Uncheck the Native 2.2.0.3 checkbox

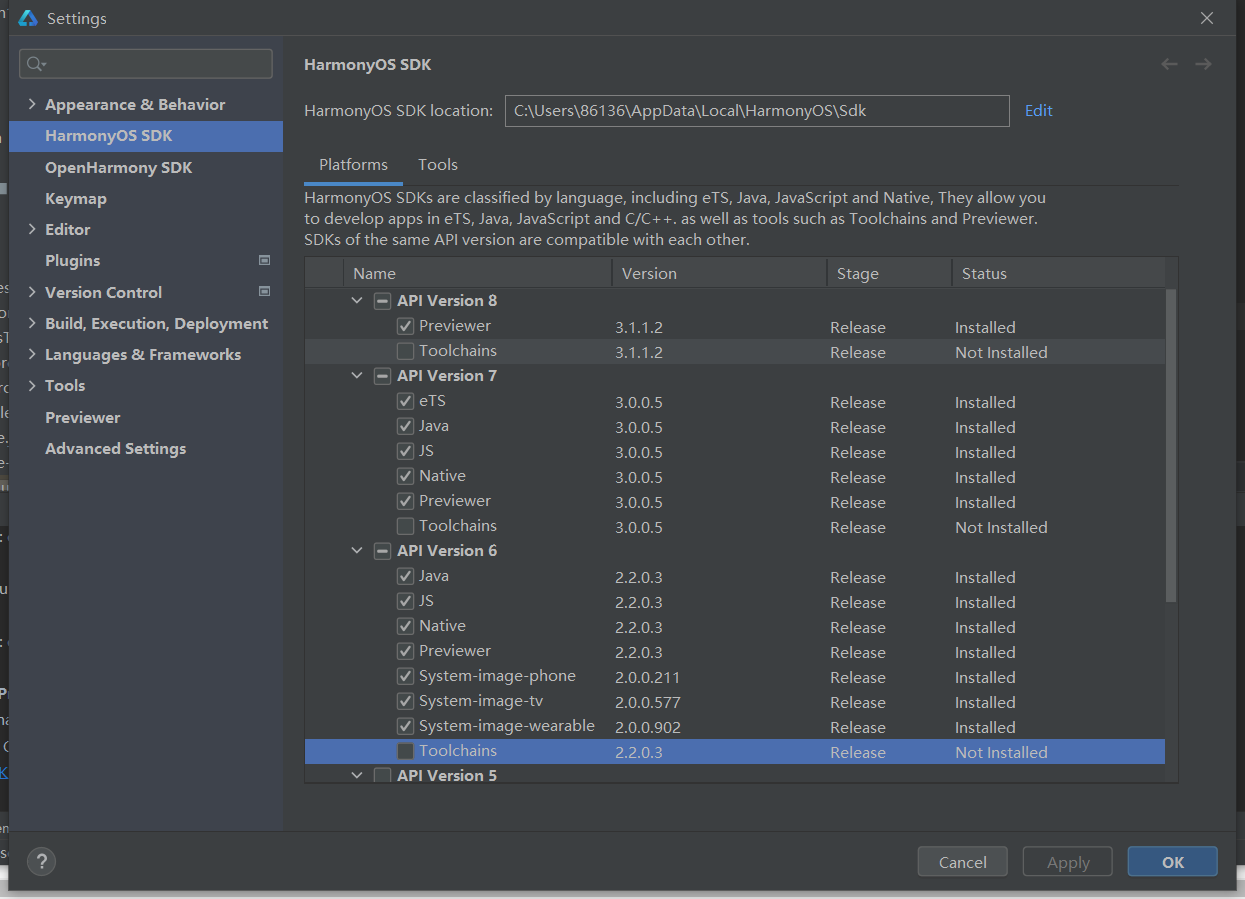click(405, 626)
